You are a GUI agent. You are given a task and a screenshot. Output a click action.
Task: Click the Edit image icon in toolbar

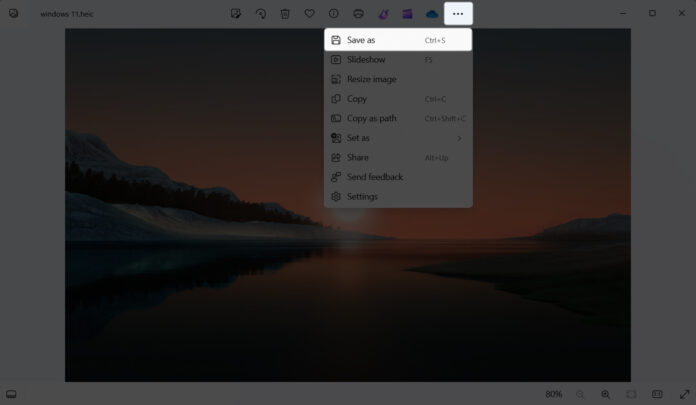(236, 14)
